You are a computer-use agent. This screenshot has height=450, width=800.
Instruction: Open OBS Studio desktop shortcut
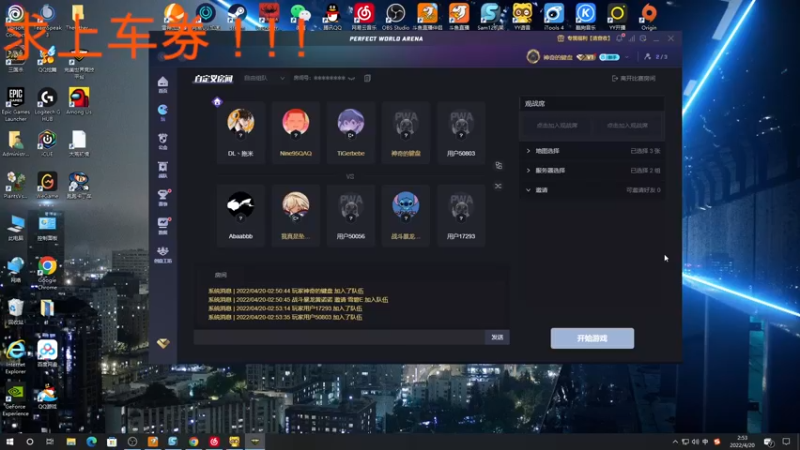click(x=395, y=16)
